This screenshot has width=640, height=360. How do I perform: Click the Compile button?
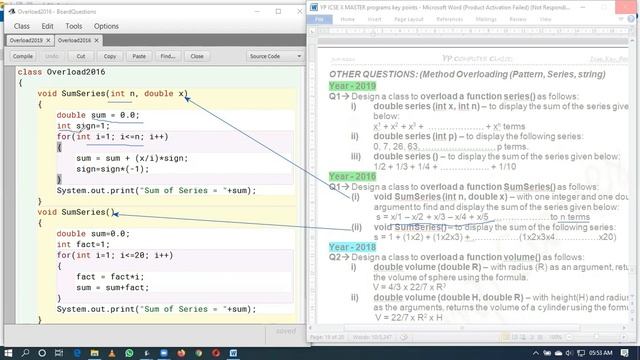point(22,56)
